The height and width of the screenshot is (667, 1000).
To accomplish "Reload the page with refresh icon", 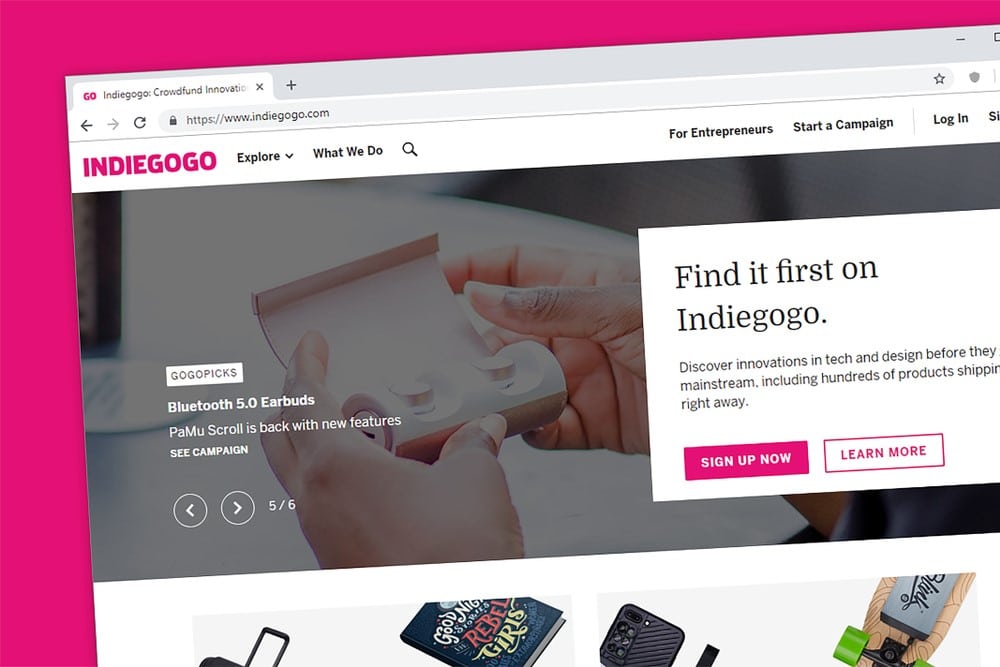I will point(140,122).
